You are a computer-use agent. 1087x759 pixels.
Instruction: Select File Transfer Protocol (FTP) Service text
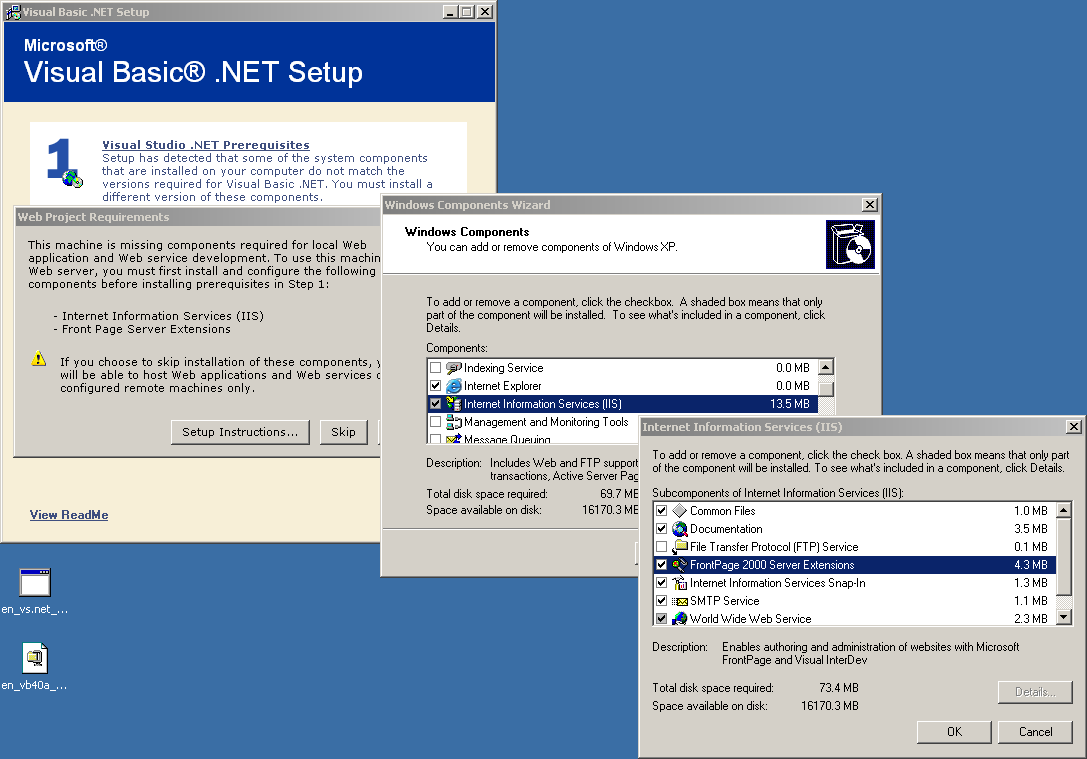[774, 547]
